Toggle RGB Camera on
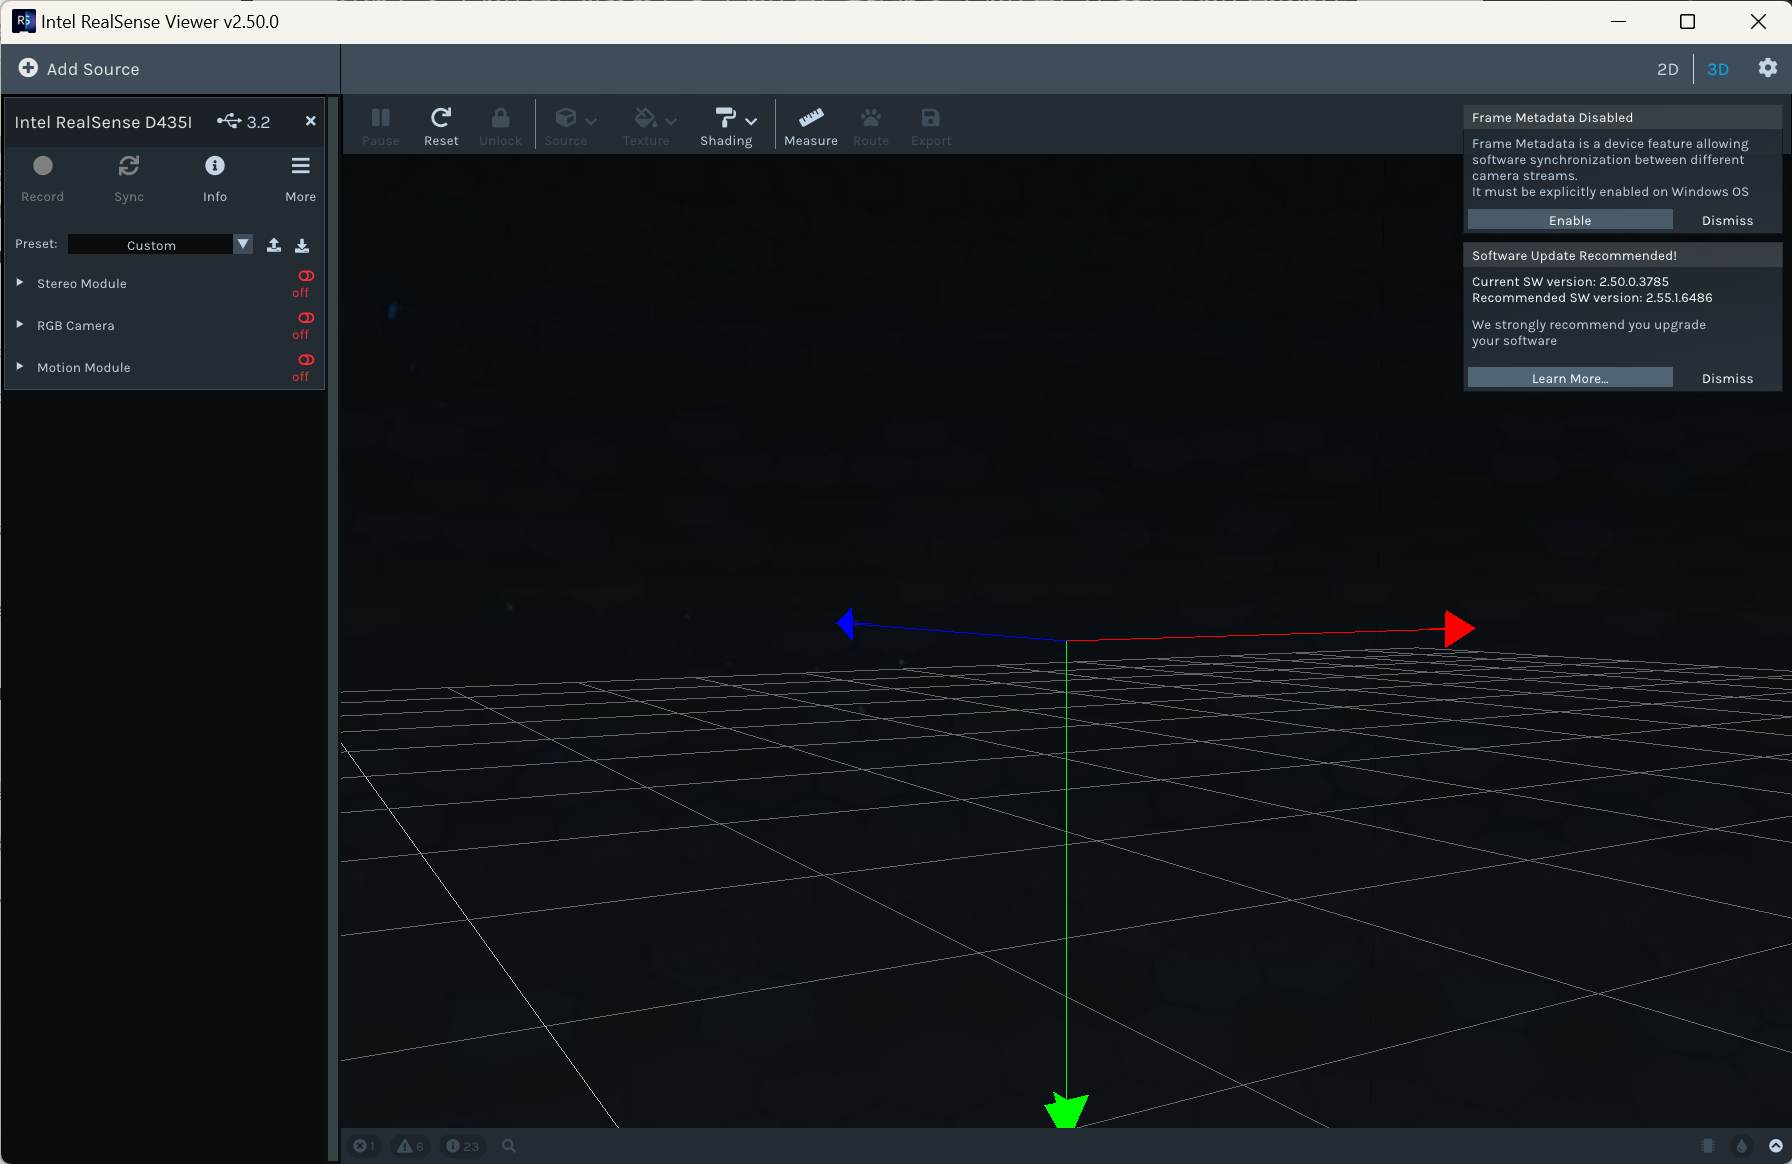Viewport: 1792px width, 1164px height. pyautogui.click(x=304, y=325)
